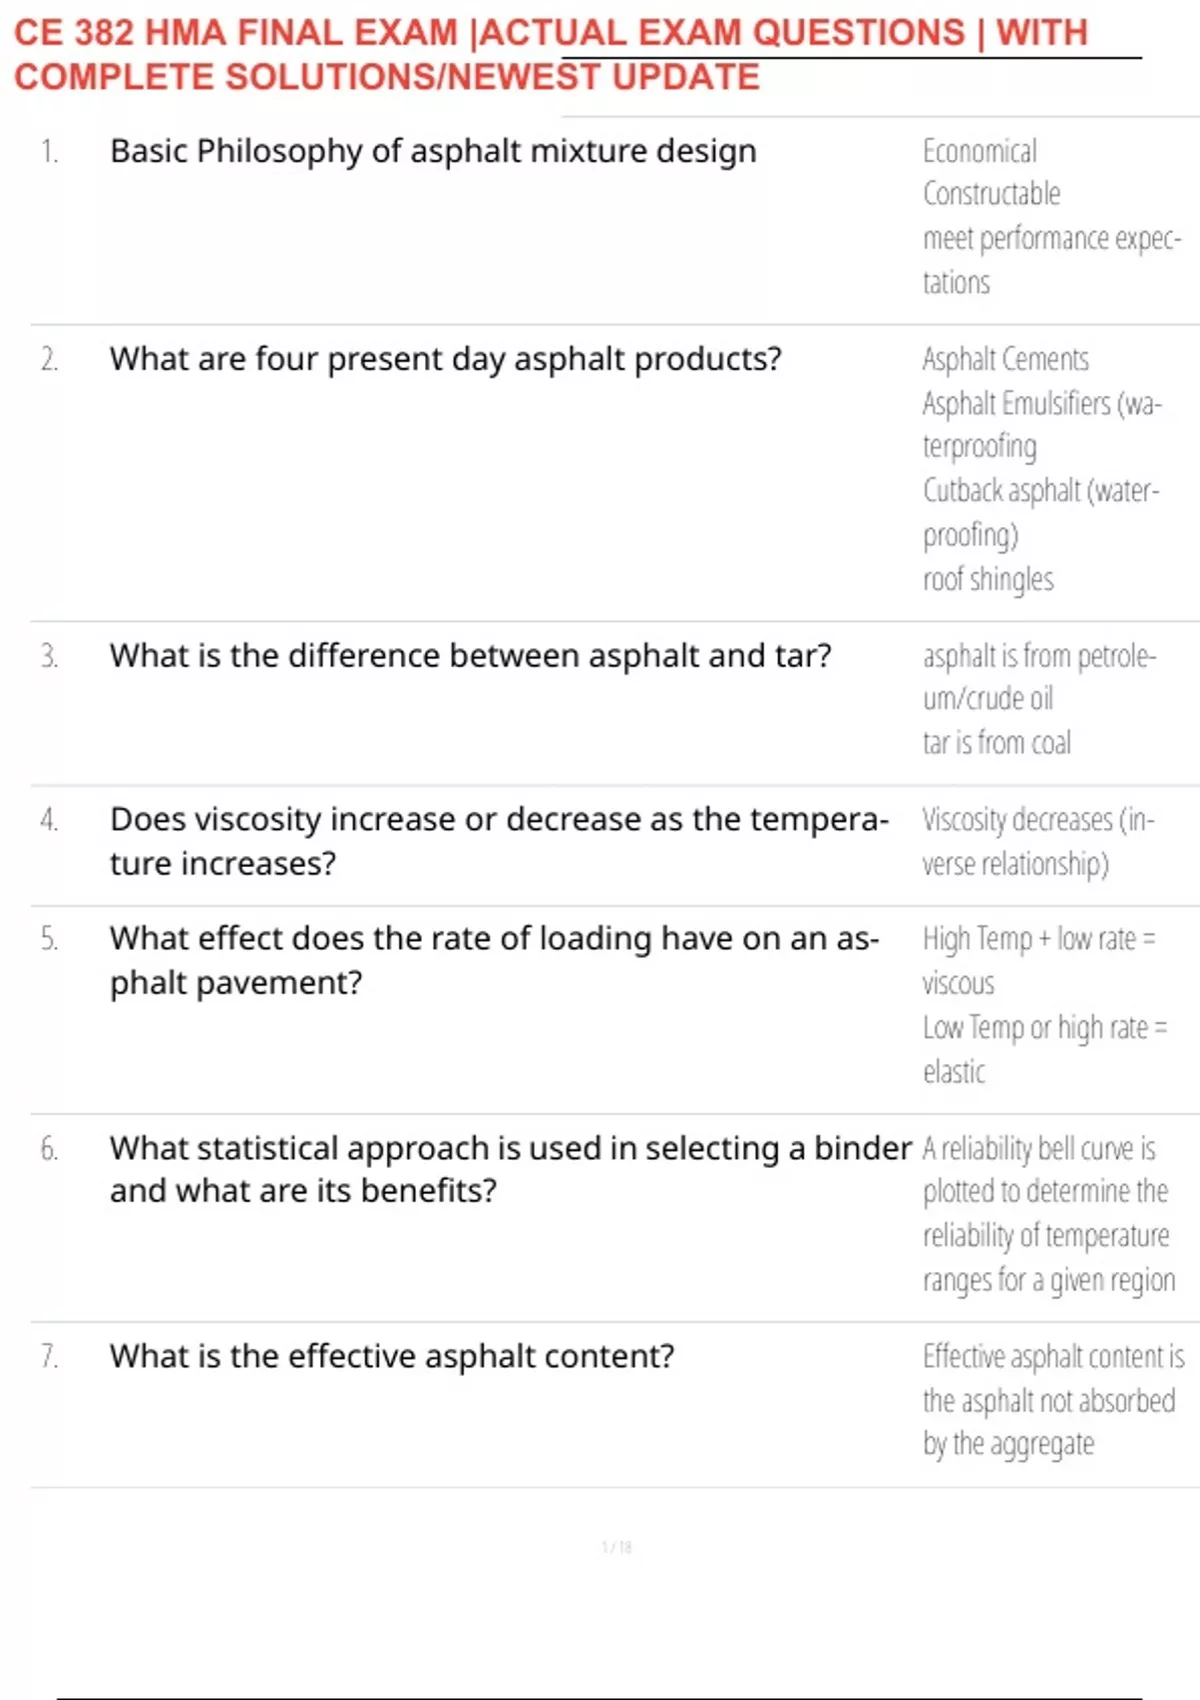Select question 1 about basic philosophy
1200x1700 pixels.
(x=433, y=151)
